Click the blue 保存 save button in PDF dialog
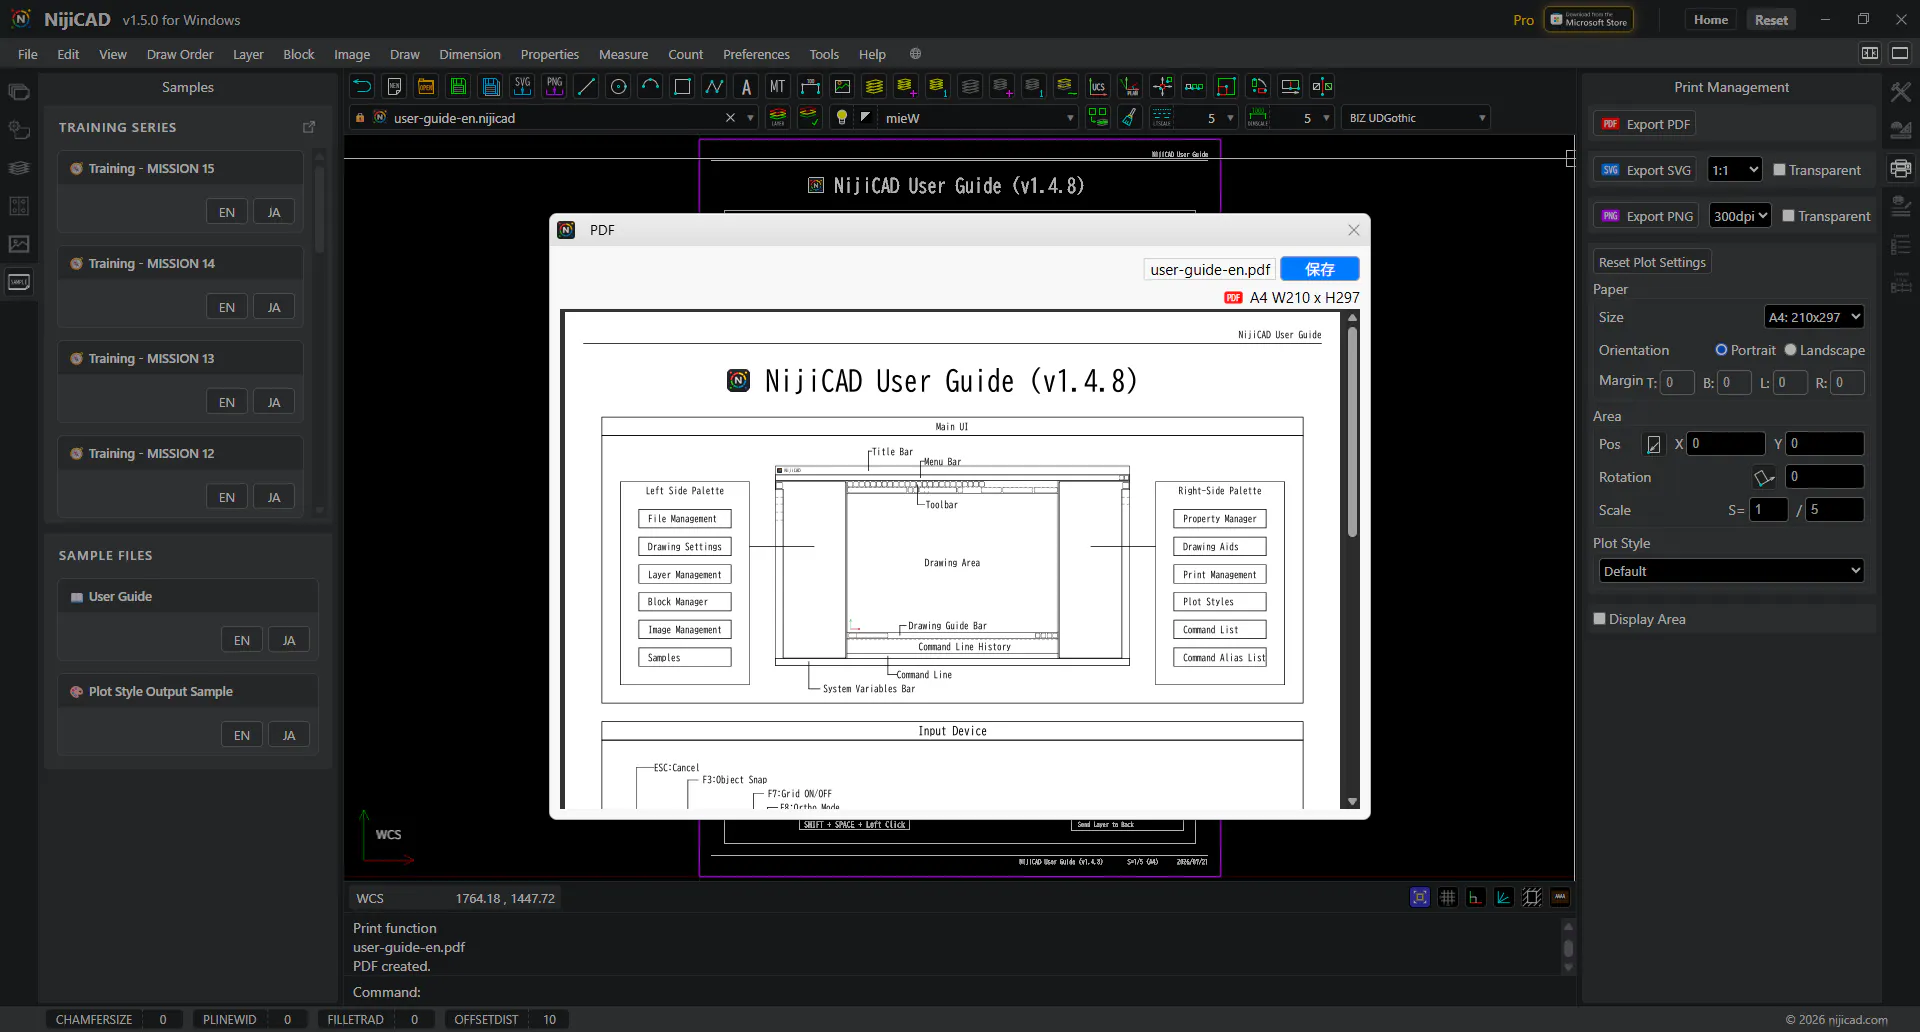This screenshot has height=1032, width=1920. click(1320, 269)
